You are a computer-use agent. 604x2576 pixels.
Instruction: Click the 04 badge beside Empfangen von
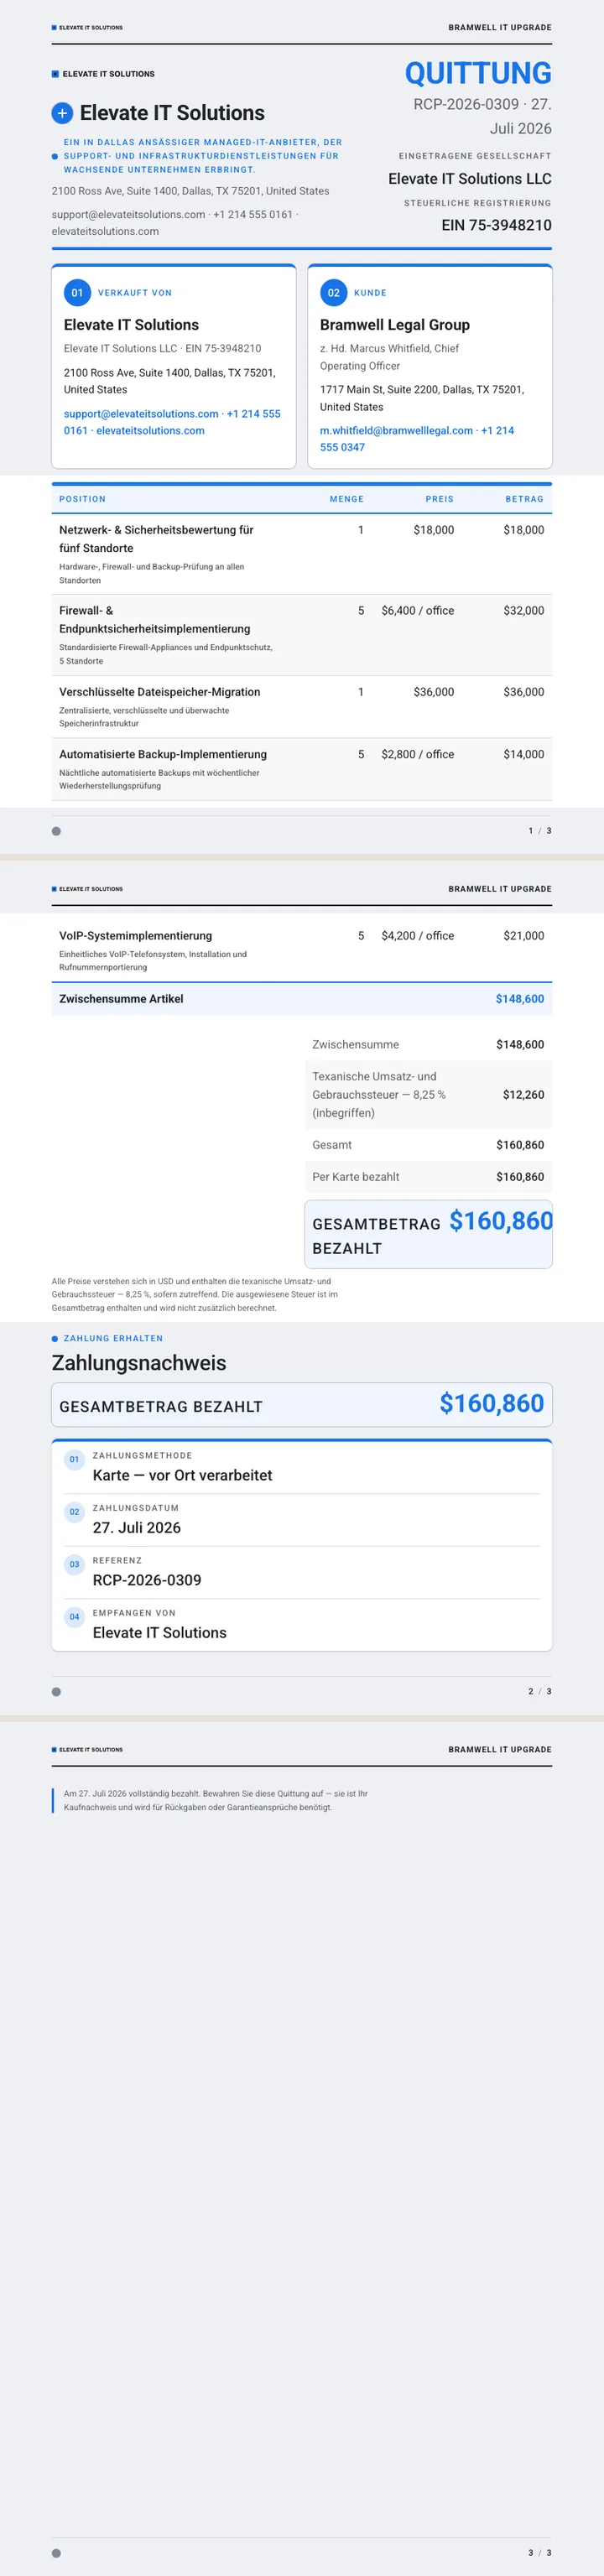(74, 1617)
